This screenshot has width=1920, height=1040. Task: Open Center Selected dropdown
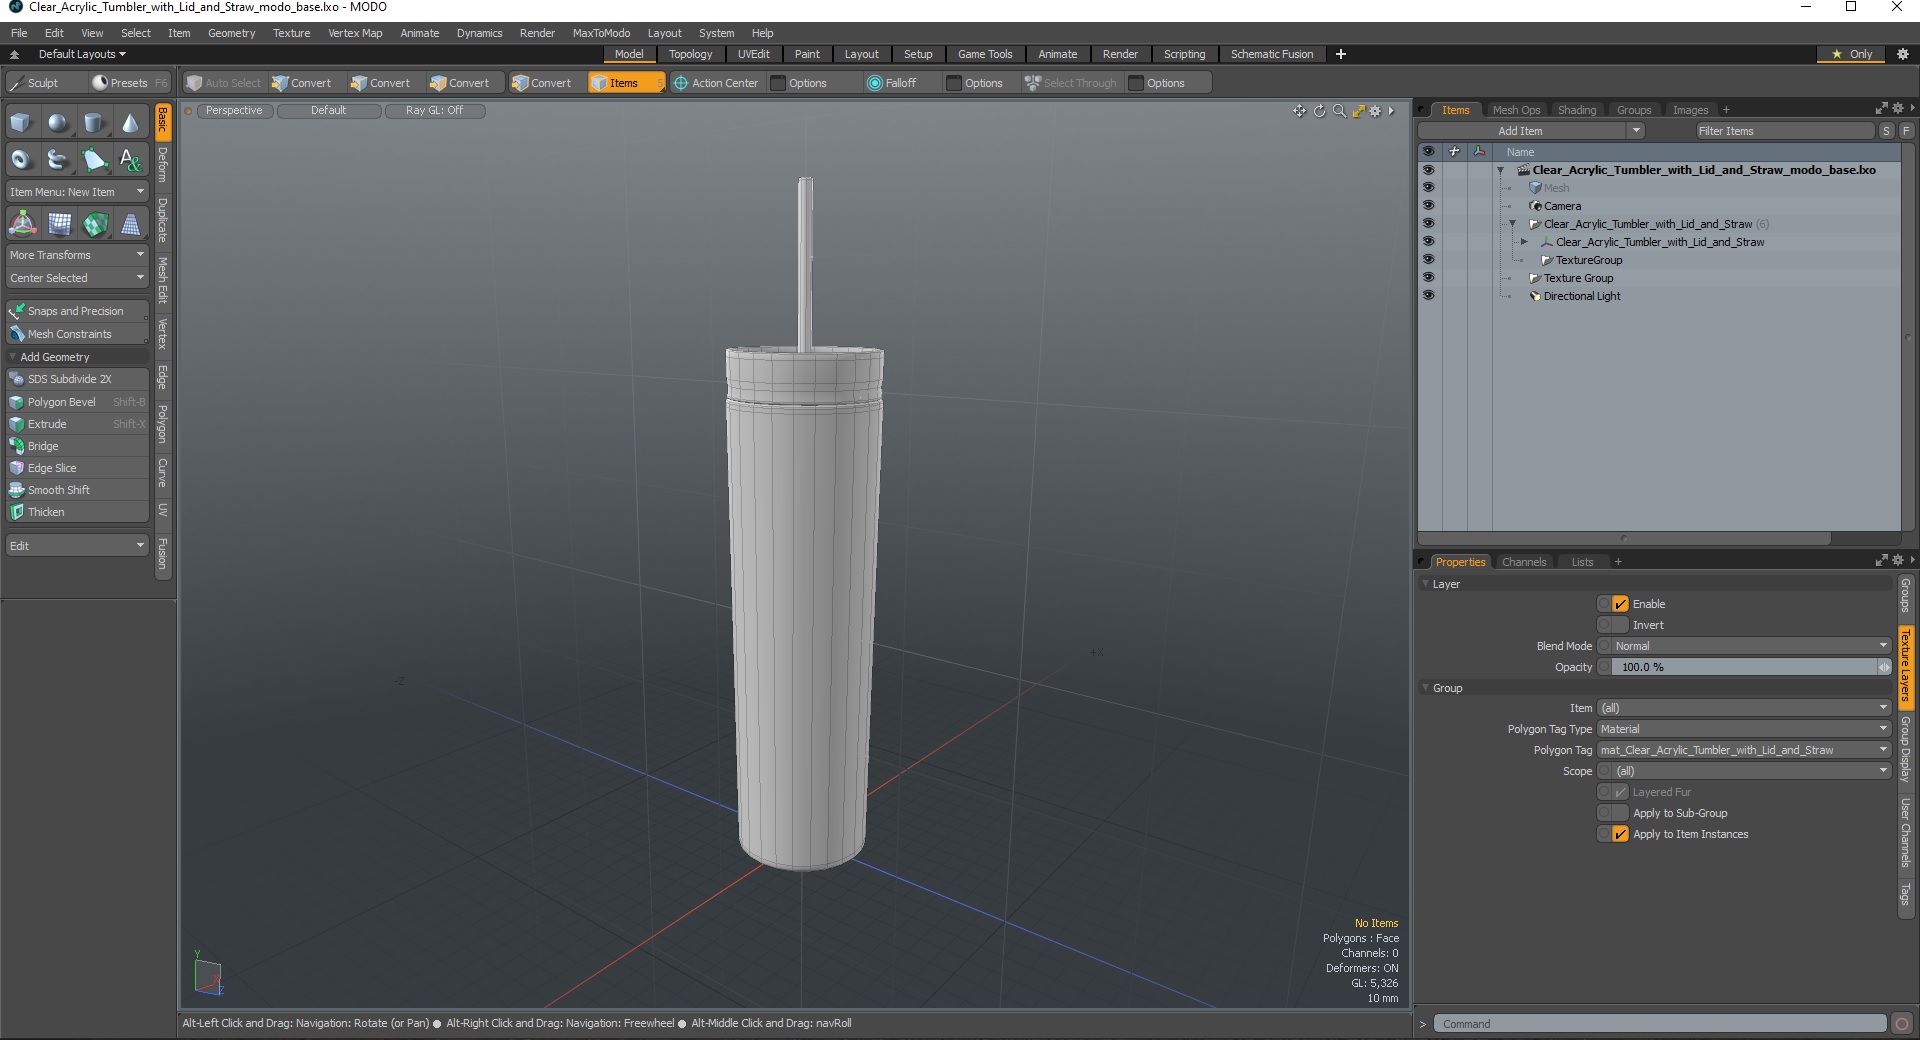[x=77, y=278]
